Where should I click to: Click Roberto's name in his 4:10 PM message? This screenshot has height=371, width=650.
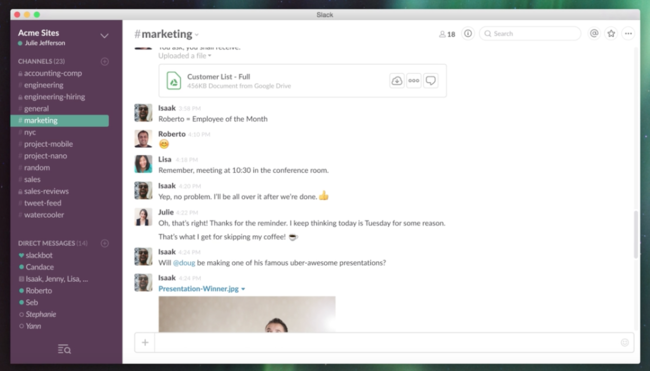point(172,134)
